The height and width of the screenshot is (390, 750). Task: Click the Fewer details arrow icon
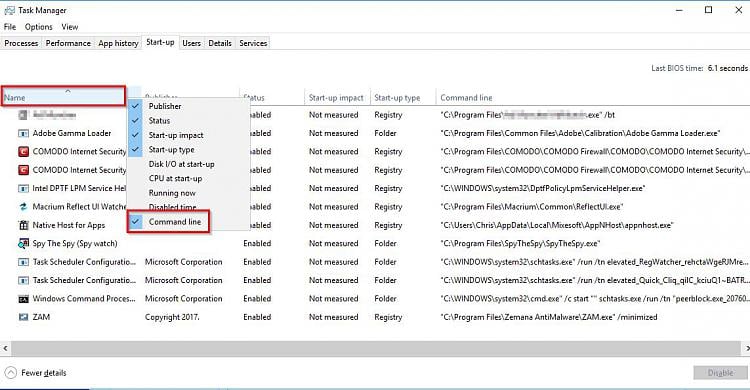[11, 373]
